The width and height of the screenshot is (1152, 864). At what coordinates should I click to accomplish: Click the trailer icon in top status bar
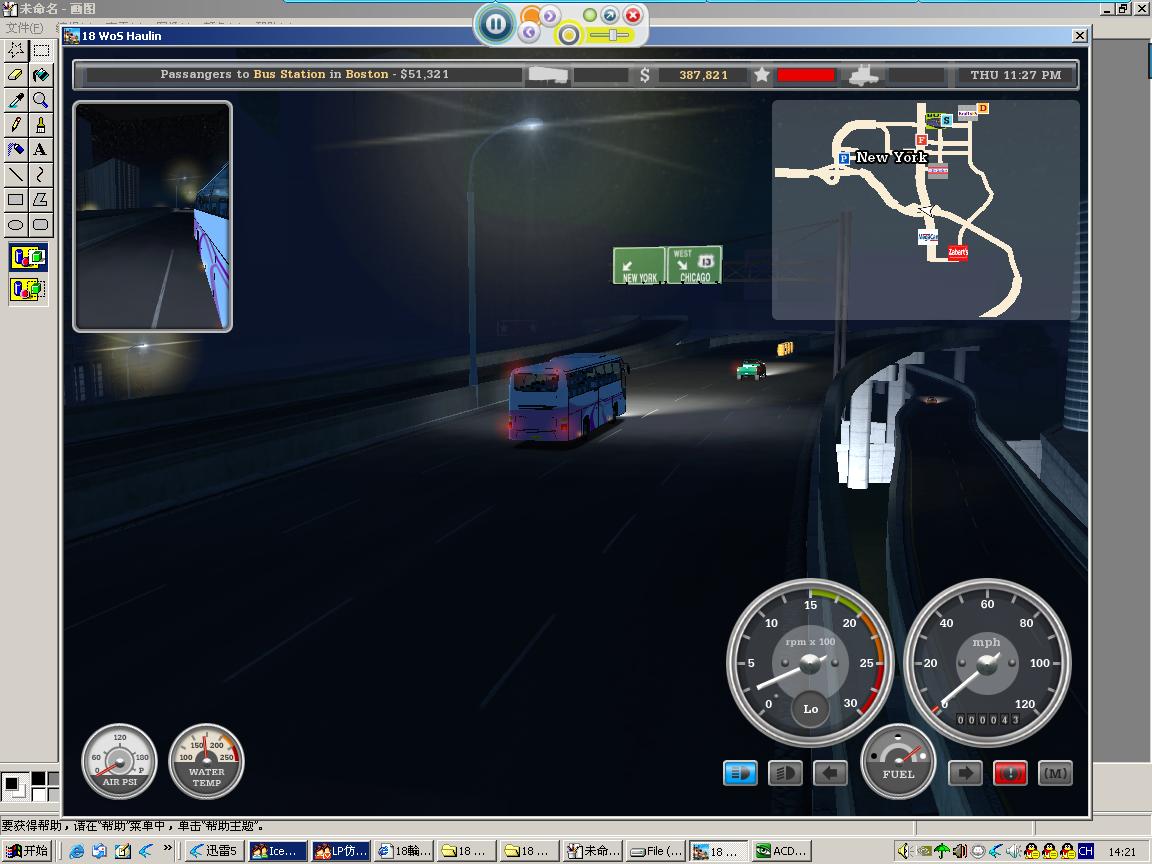(547, 75)
